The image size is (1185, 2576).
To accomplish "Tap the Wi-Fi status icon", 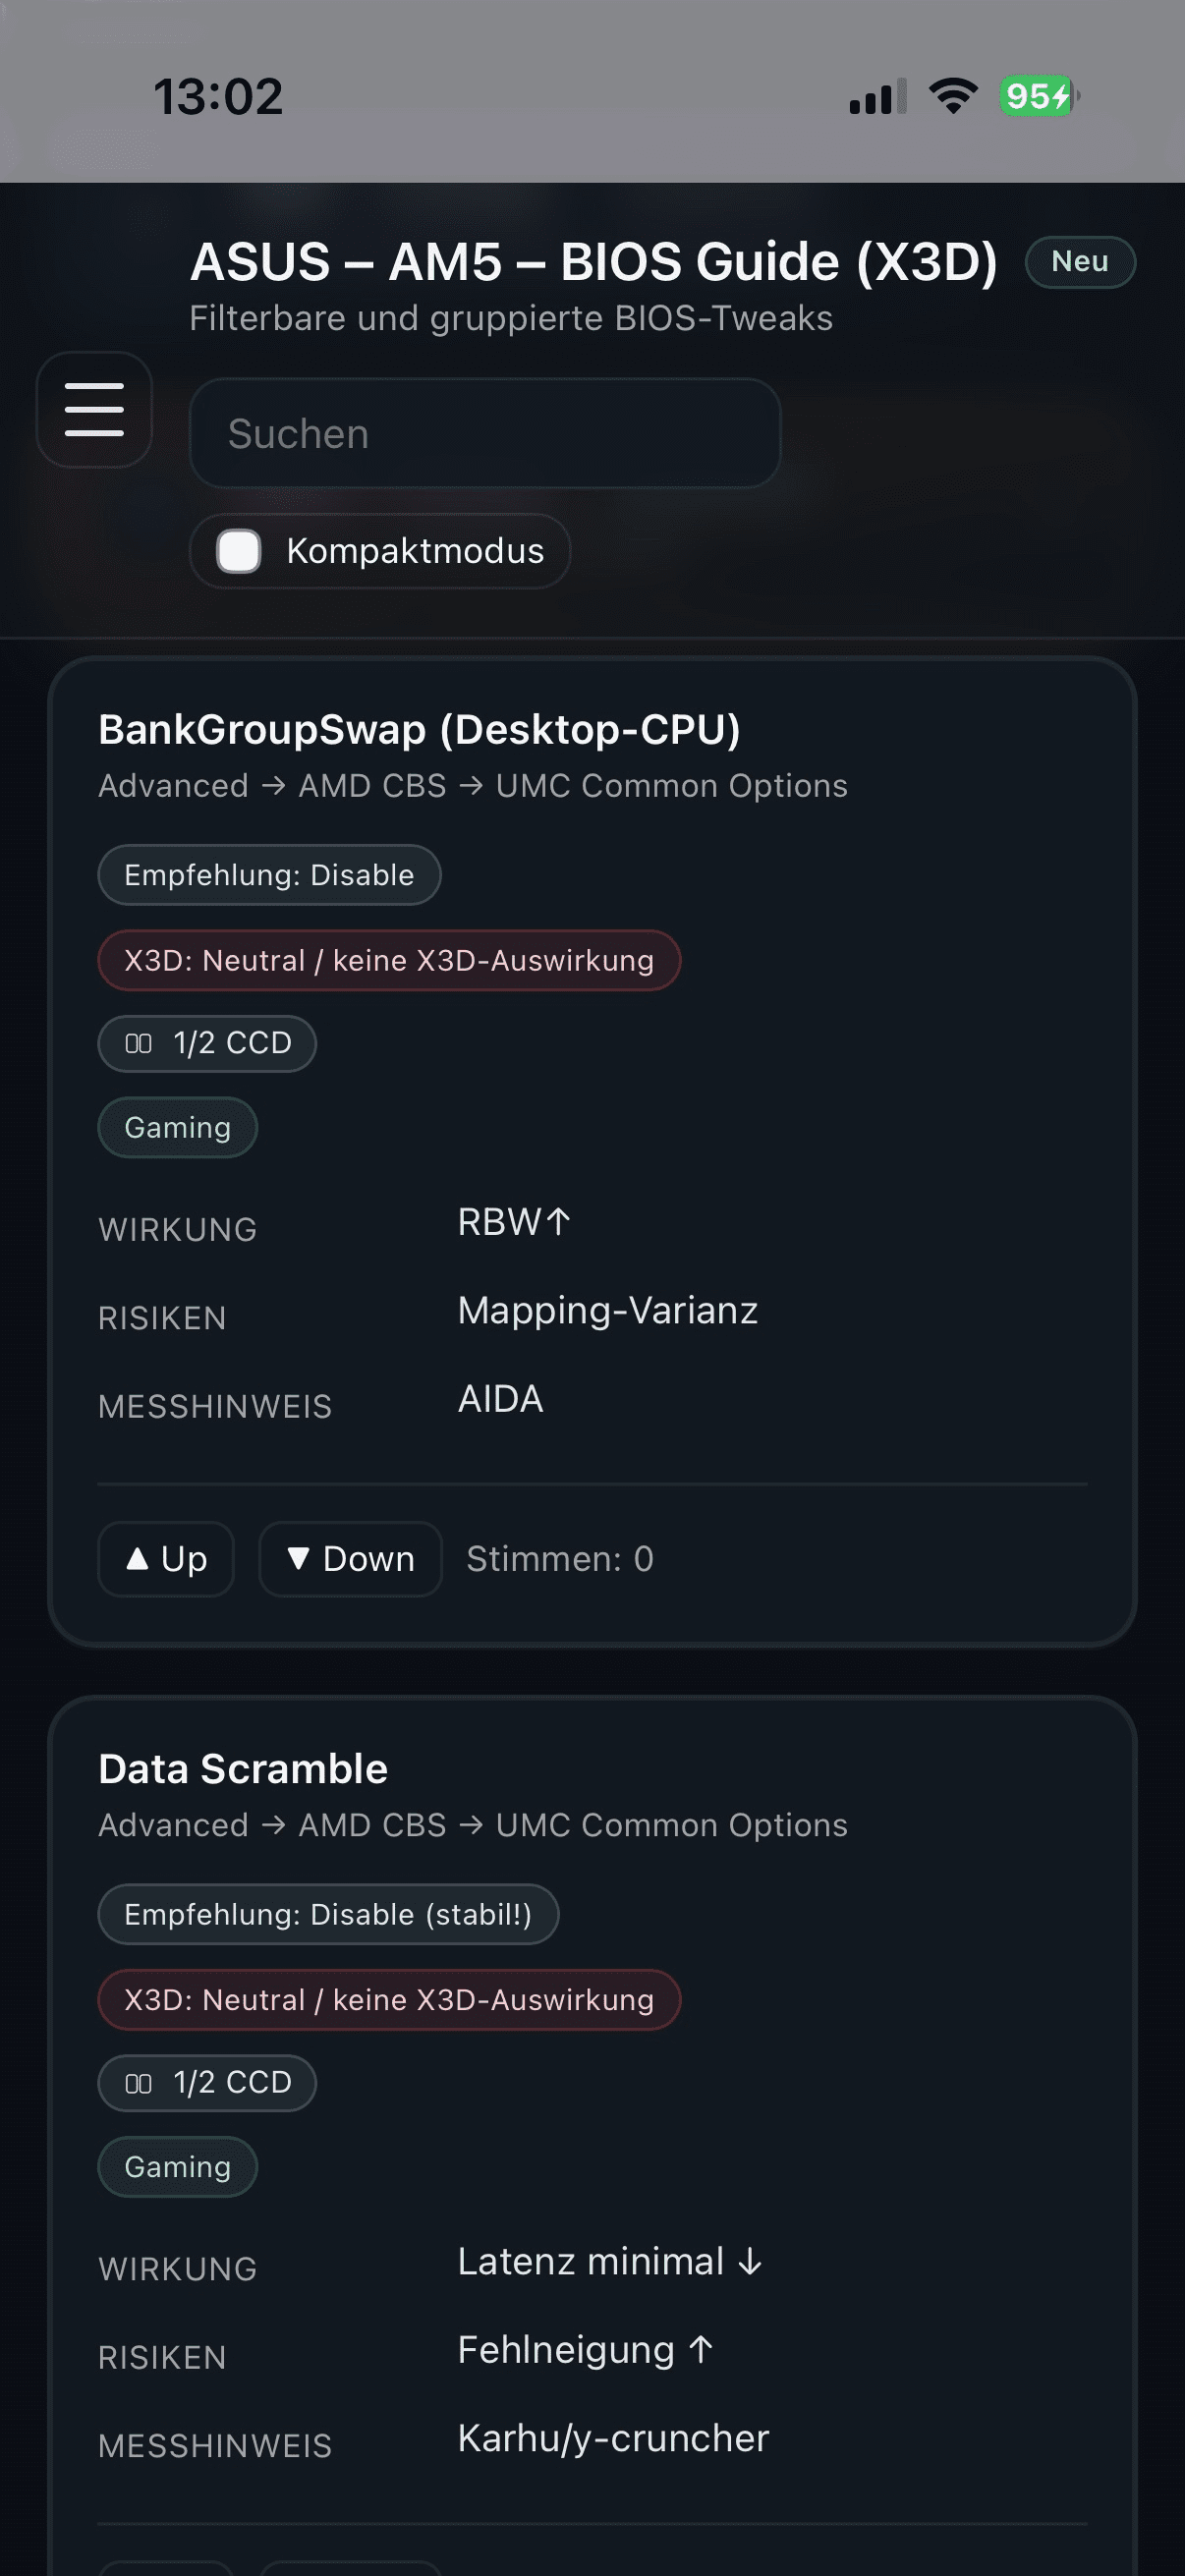I will (x=953, y=96).
